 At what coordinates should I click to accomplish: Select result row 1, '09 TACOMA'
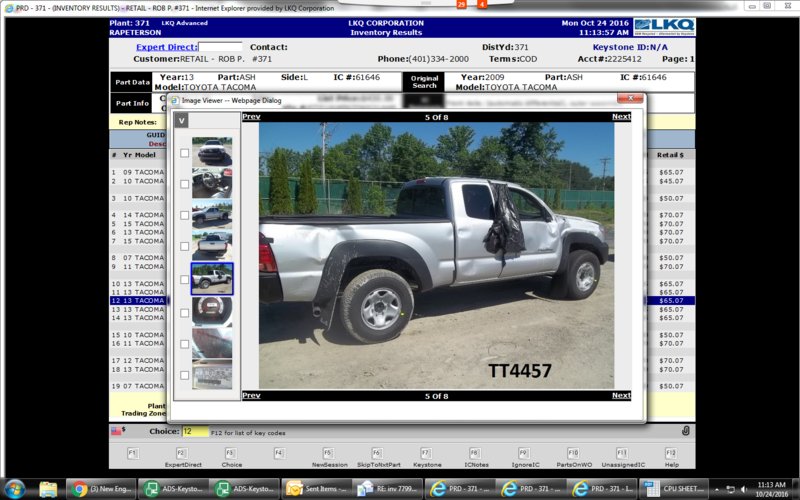tap(138, 172)
